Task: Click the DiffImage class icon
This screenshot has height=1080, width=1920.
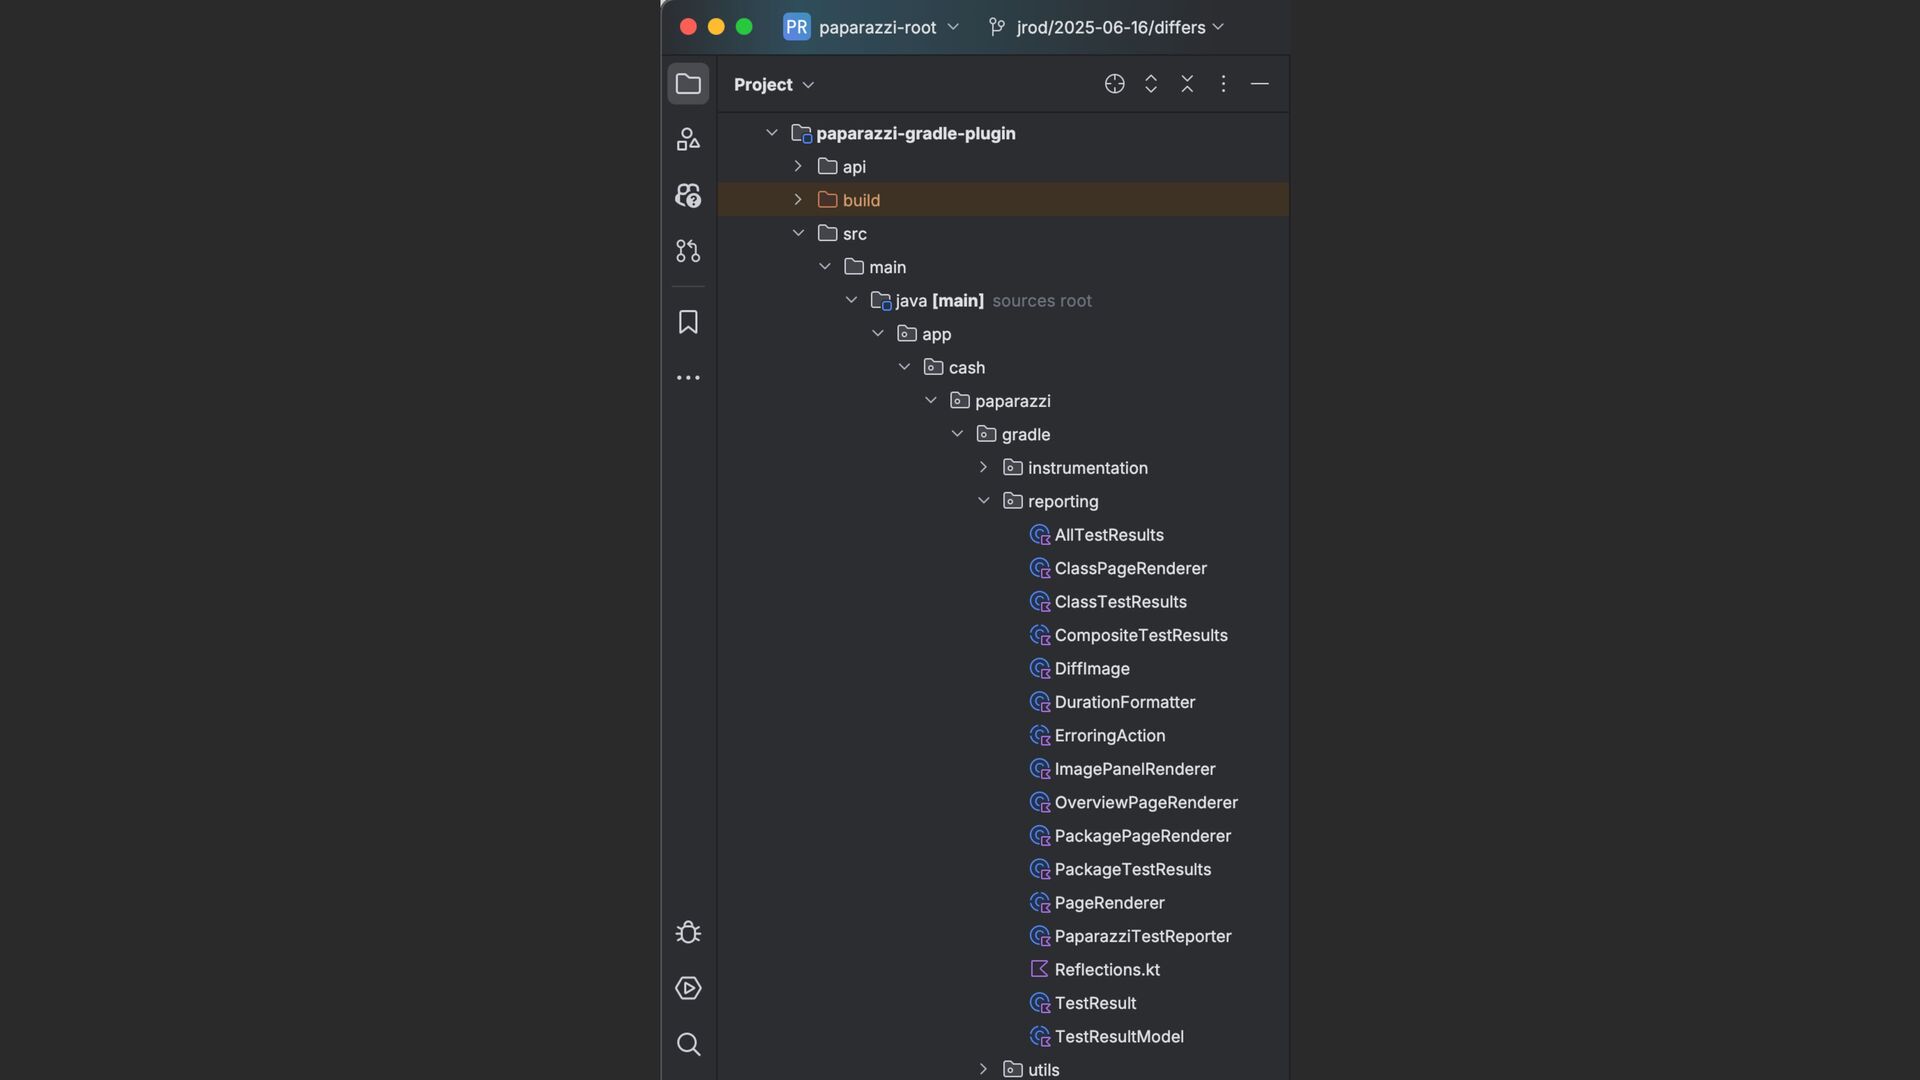Action: coord(1040,669)
